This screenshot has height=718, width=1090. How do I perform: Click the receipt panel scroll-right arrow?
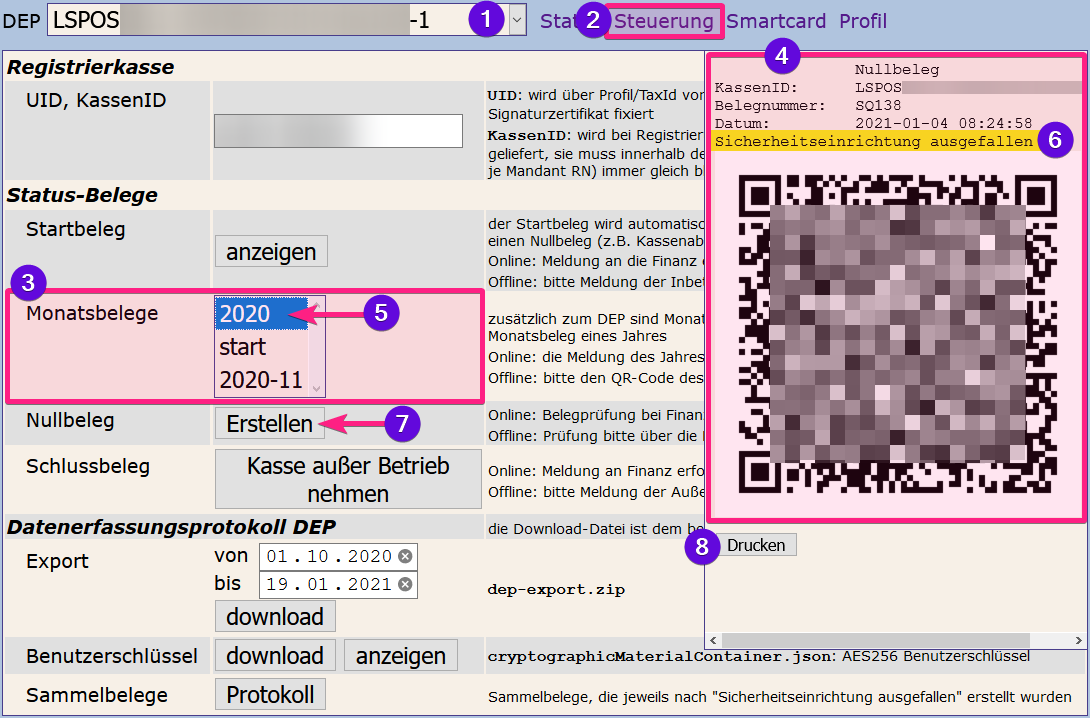click(x=1078, y=640)
